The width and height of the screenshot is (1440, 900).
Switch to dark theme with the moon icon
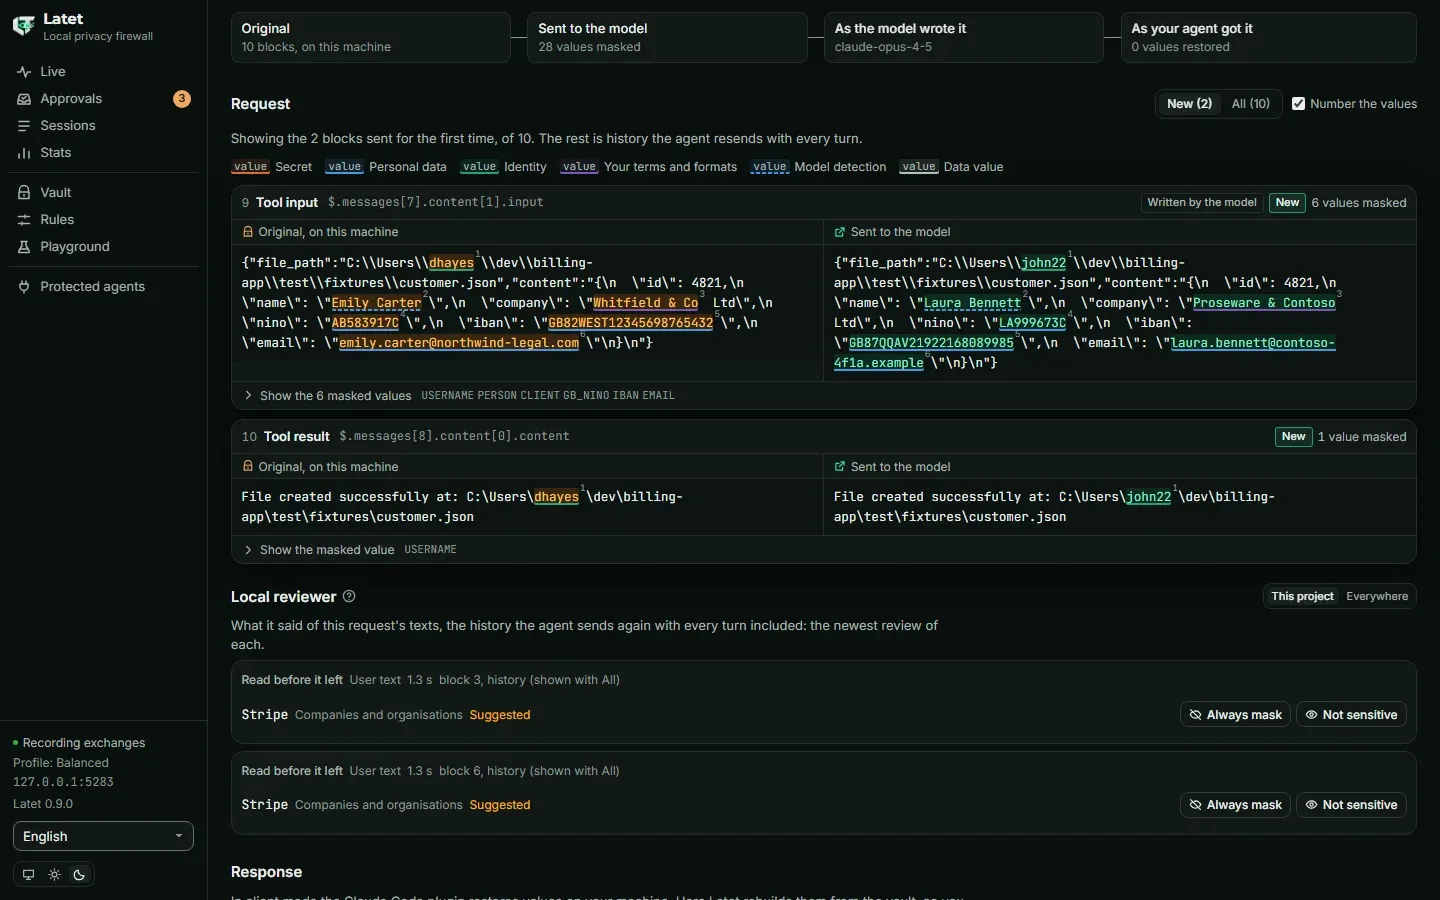pos(80,875)
